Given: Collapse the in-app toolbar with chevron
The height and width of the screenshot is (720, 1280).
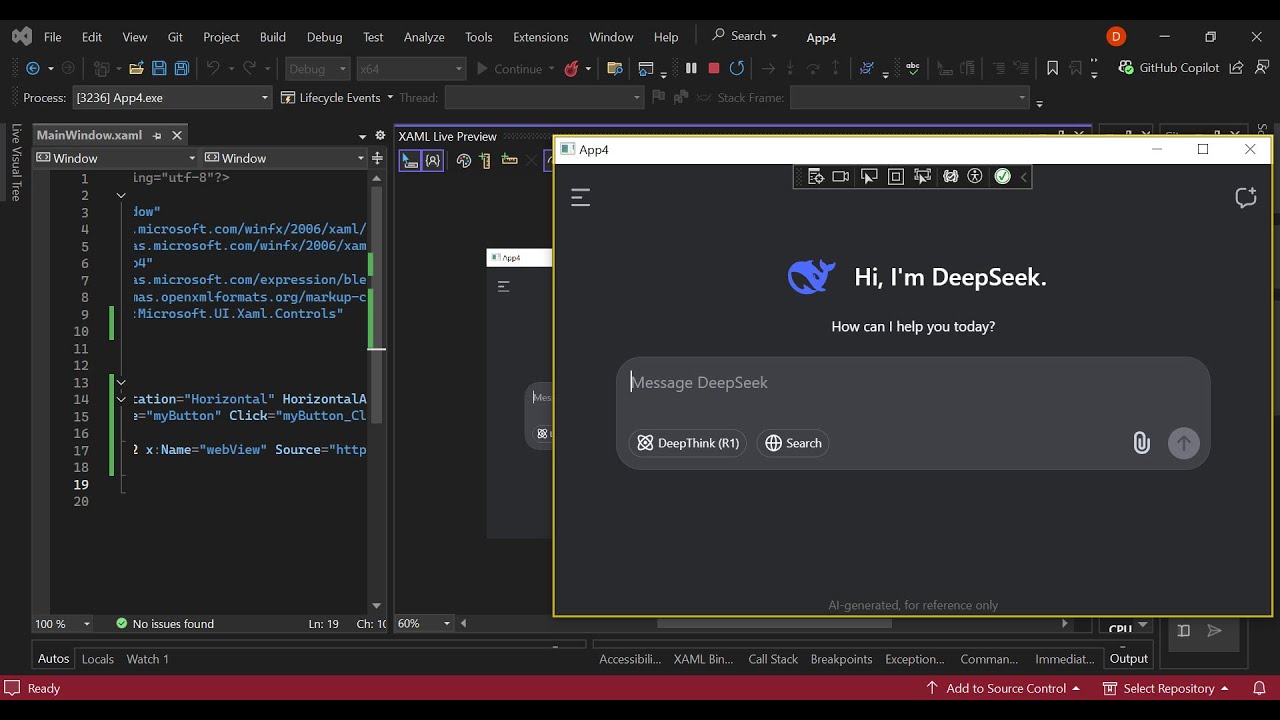Looking at the screenshot, I should tap(1024, 176).
